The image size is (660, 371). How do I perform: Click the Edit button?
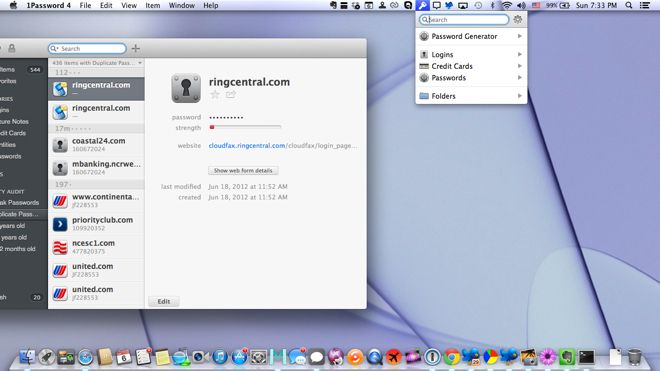click(164, 302)
